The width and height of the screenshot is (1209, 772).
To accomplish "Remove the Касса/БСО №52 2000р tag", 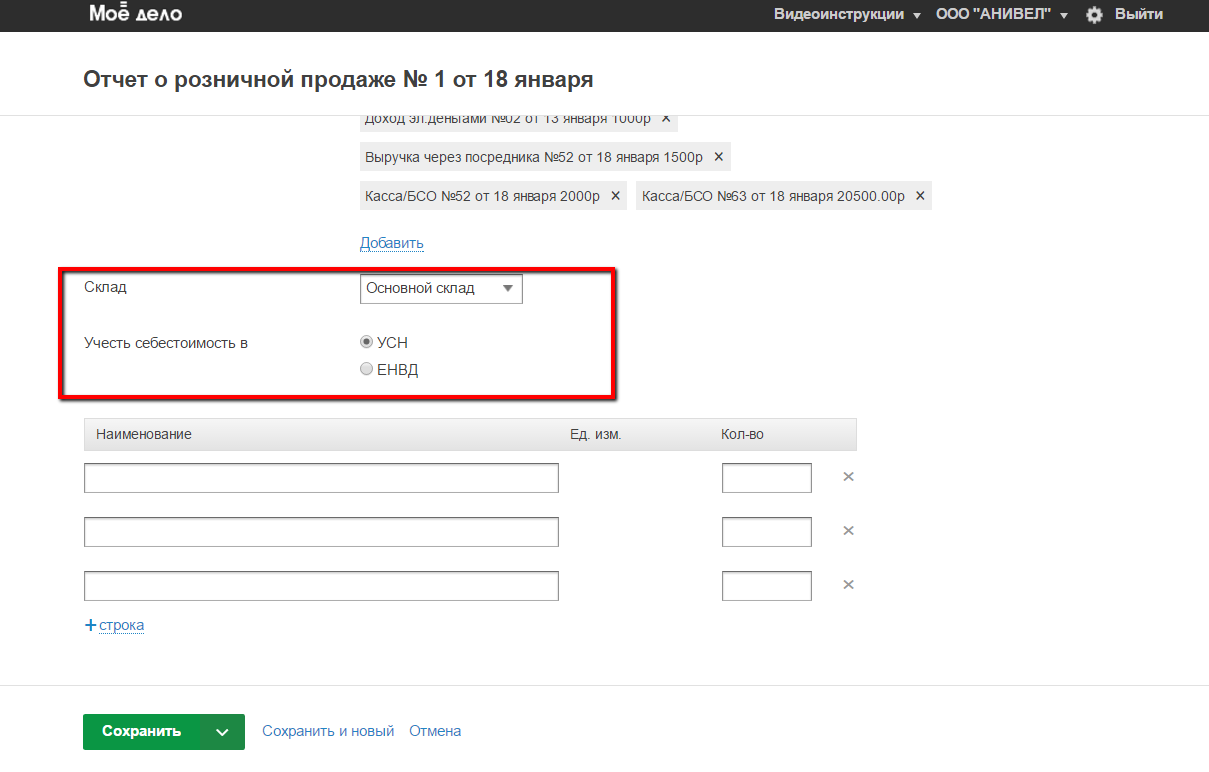I will point(615,197).
